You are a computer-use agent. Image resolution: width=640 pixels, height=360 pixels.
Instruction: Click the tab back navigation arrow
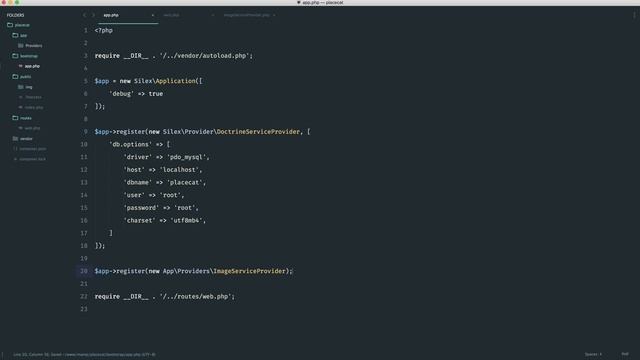point(84,15)
